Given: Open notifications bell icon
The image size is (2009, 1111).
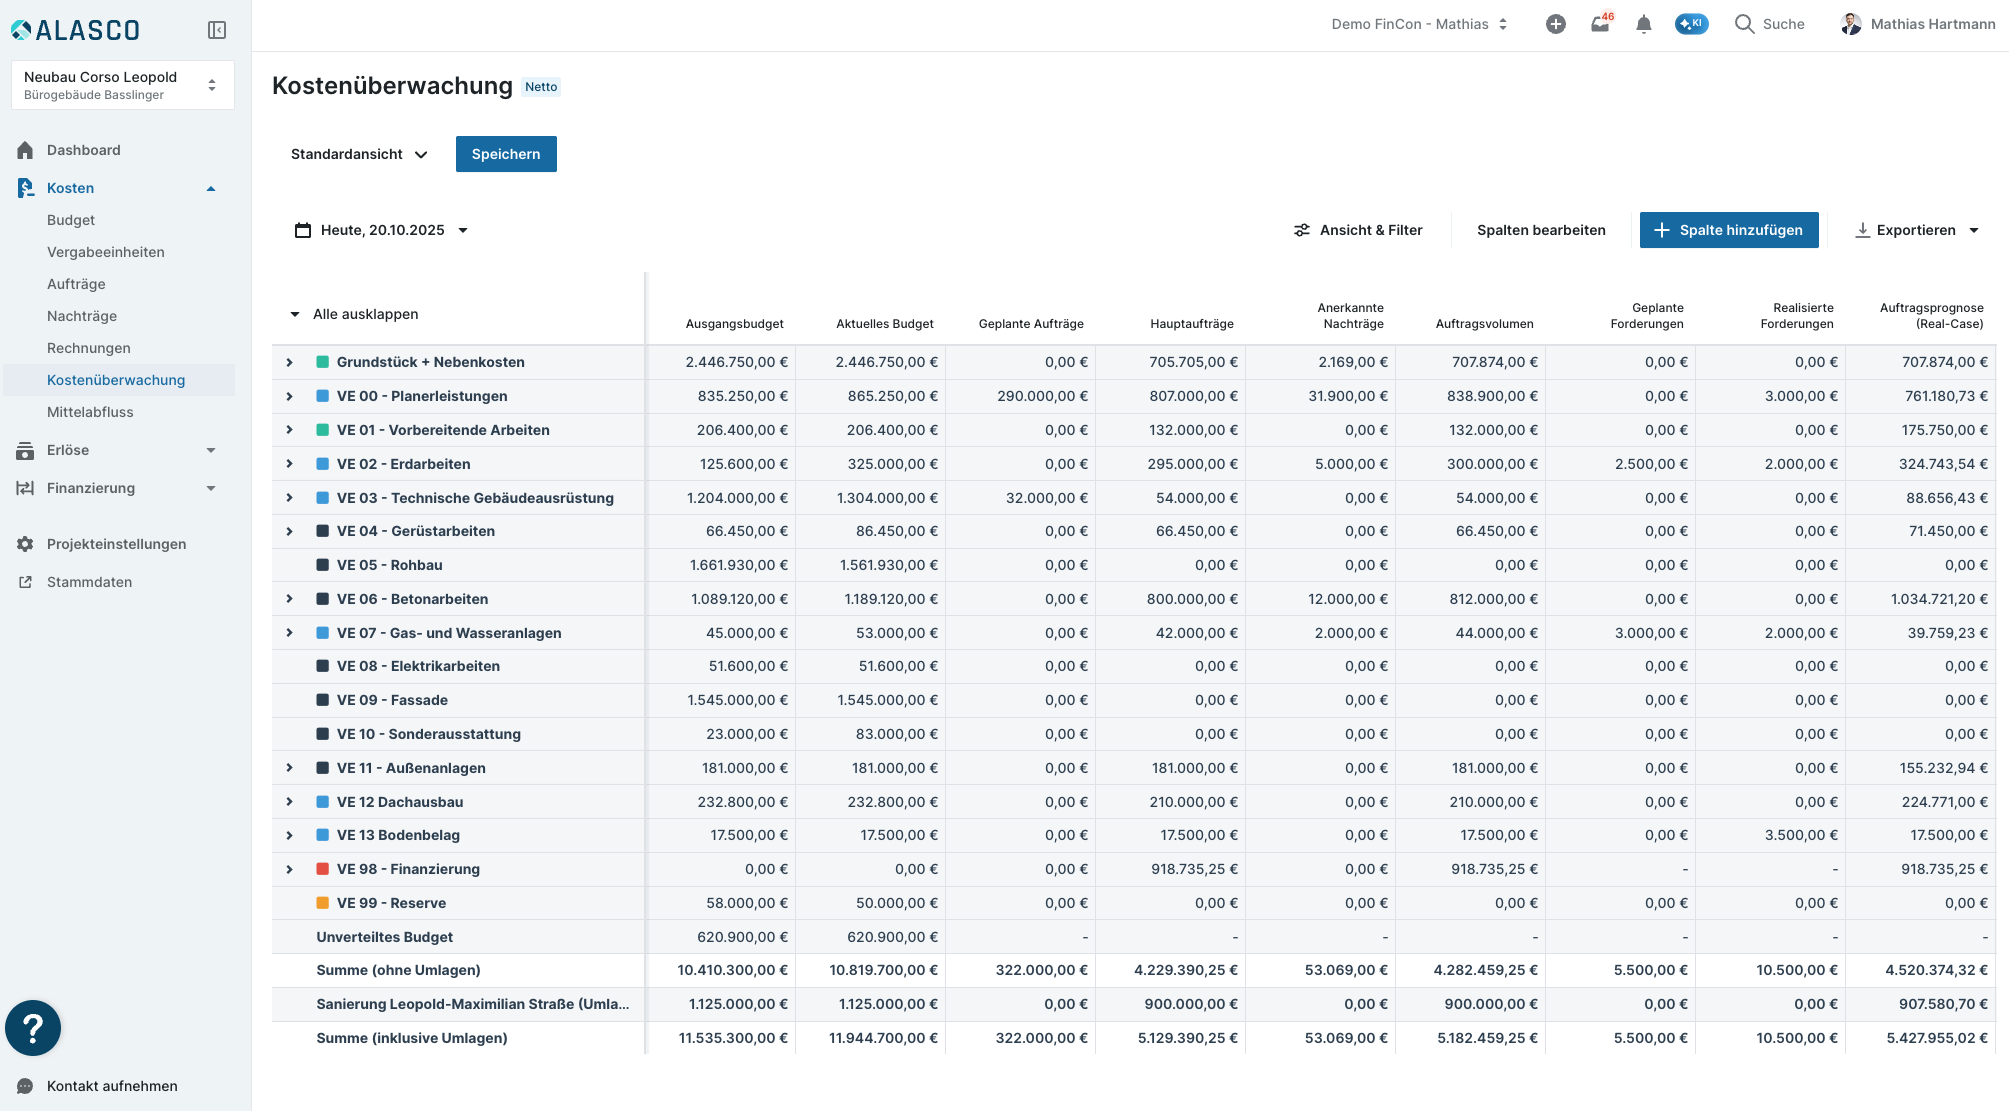Looking at the screenshot, I should [x=1643, y=24].
